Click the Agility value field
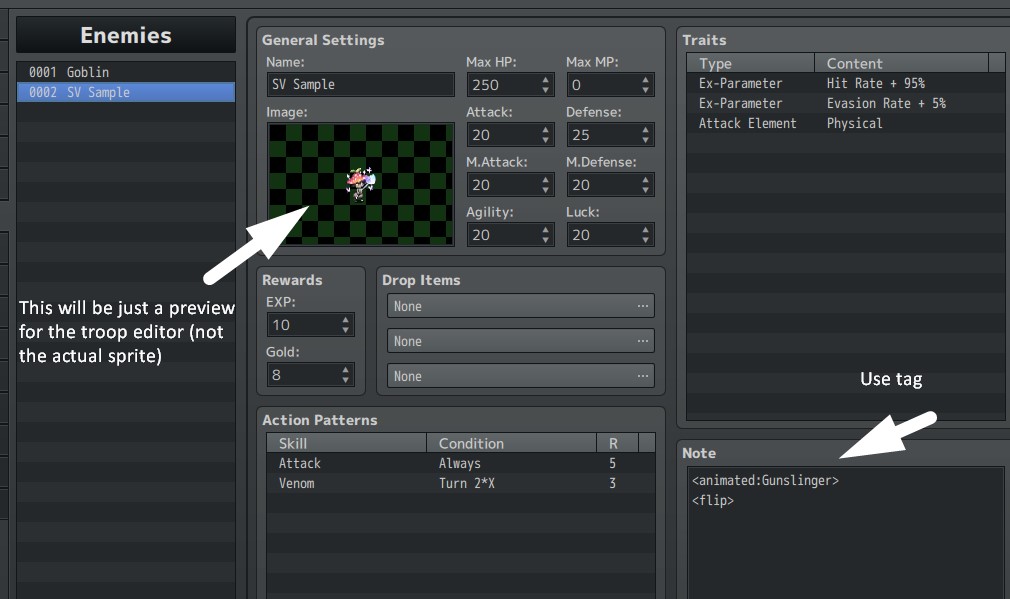1010x599 pixels. pyautogui.click(x=502, y=235)
